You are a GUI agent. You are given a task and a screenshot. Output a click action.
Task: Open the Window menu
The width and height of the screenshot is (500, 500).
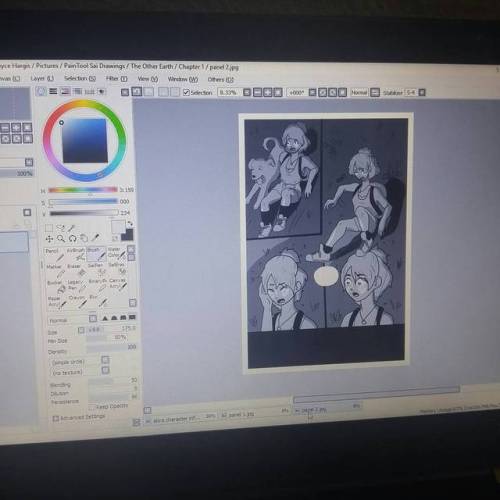[183, 79]
